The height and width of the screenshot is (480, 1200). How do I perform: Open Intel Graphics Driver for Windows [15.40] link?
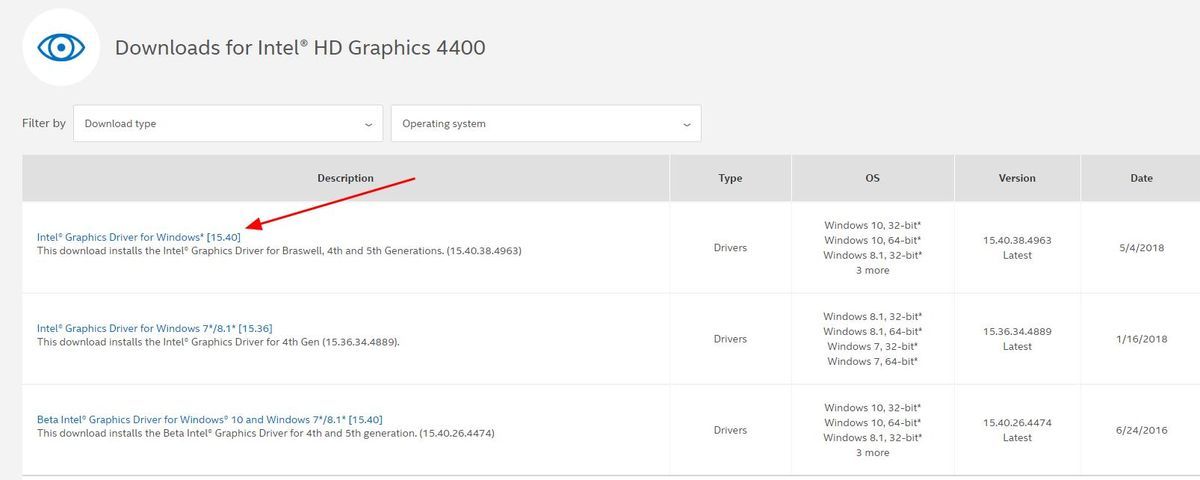click(139, 237)
